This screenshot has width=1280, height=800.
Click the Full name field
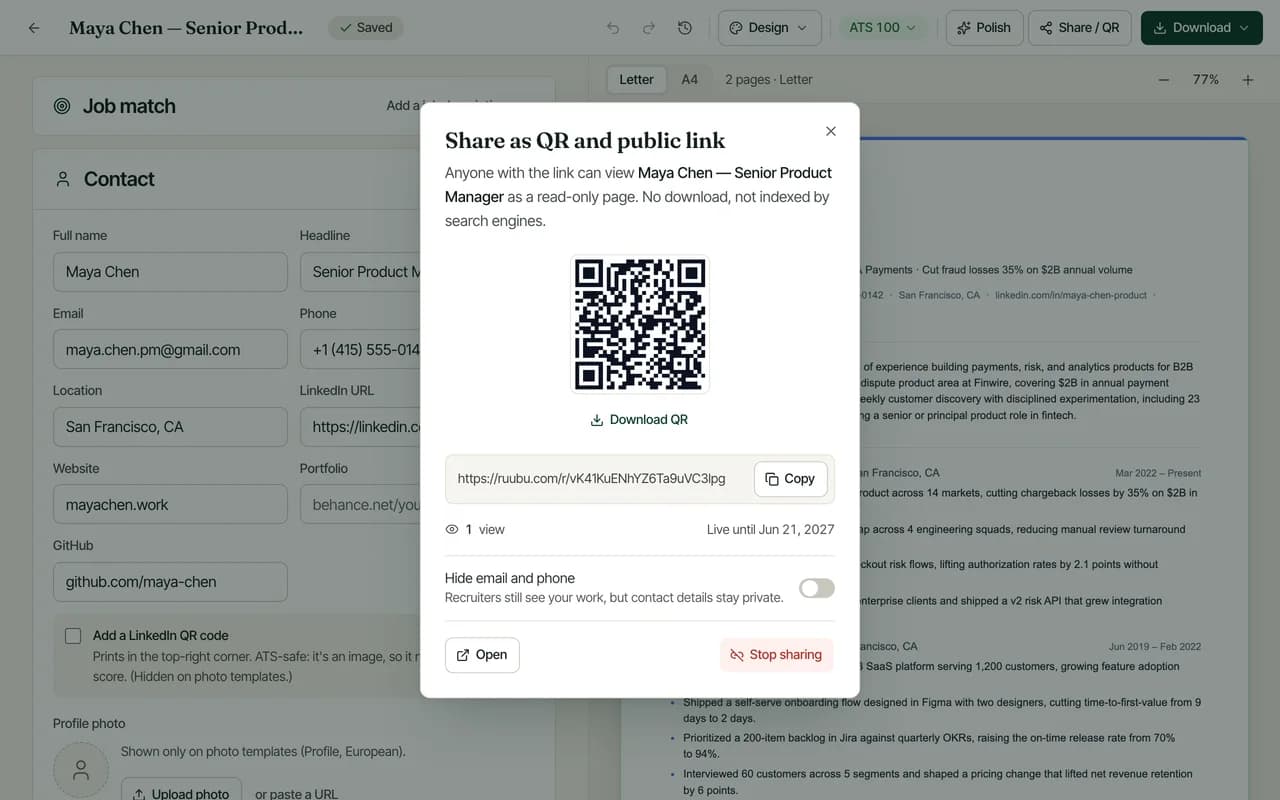pyautogui.click(x=170, y=272)
